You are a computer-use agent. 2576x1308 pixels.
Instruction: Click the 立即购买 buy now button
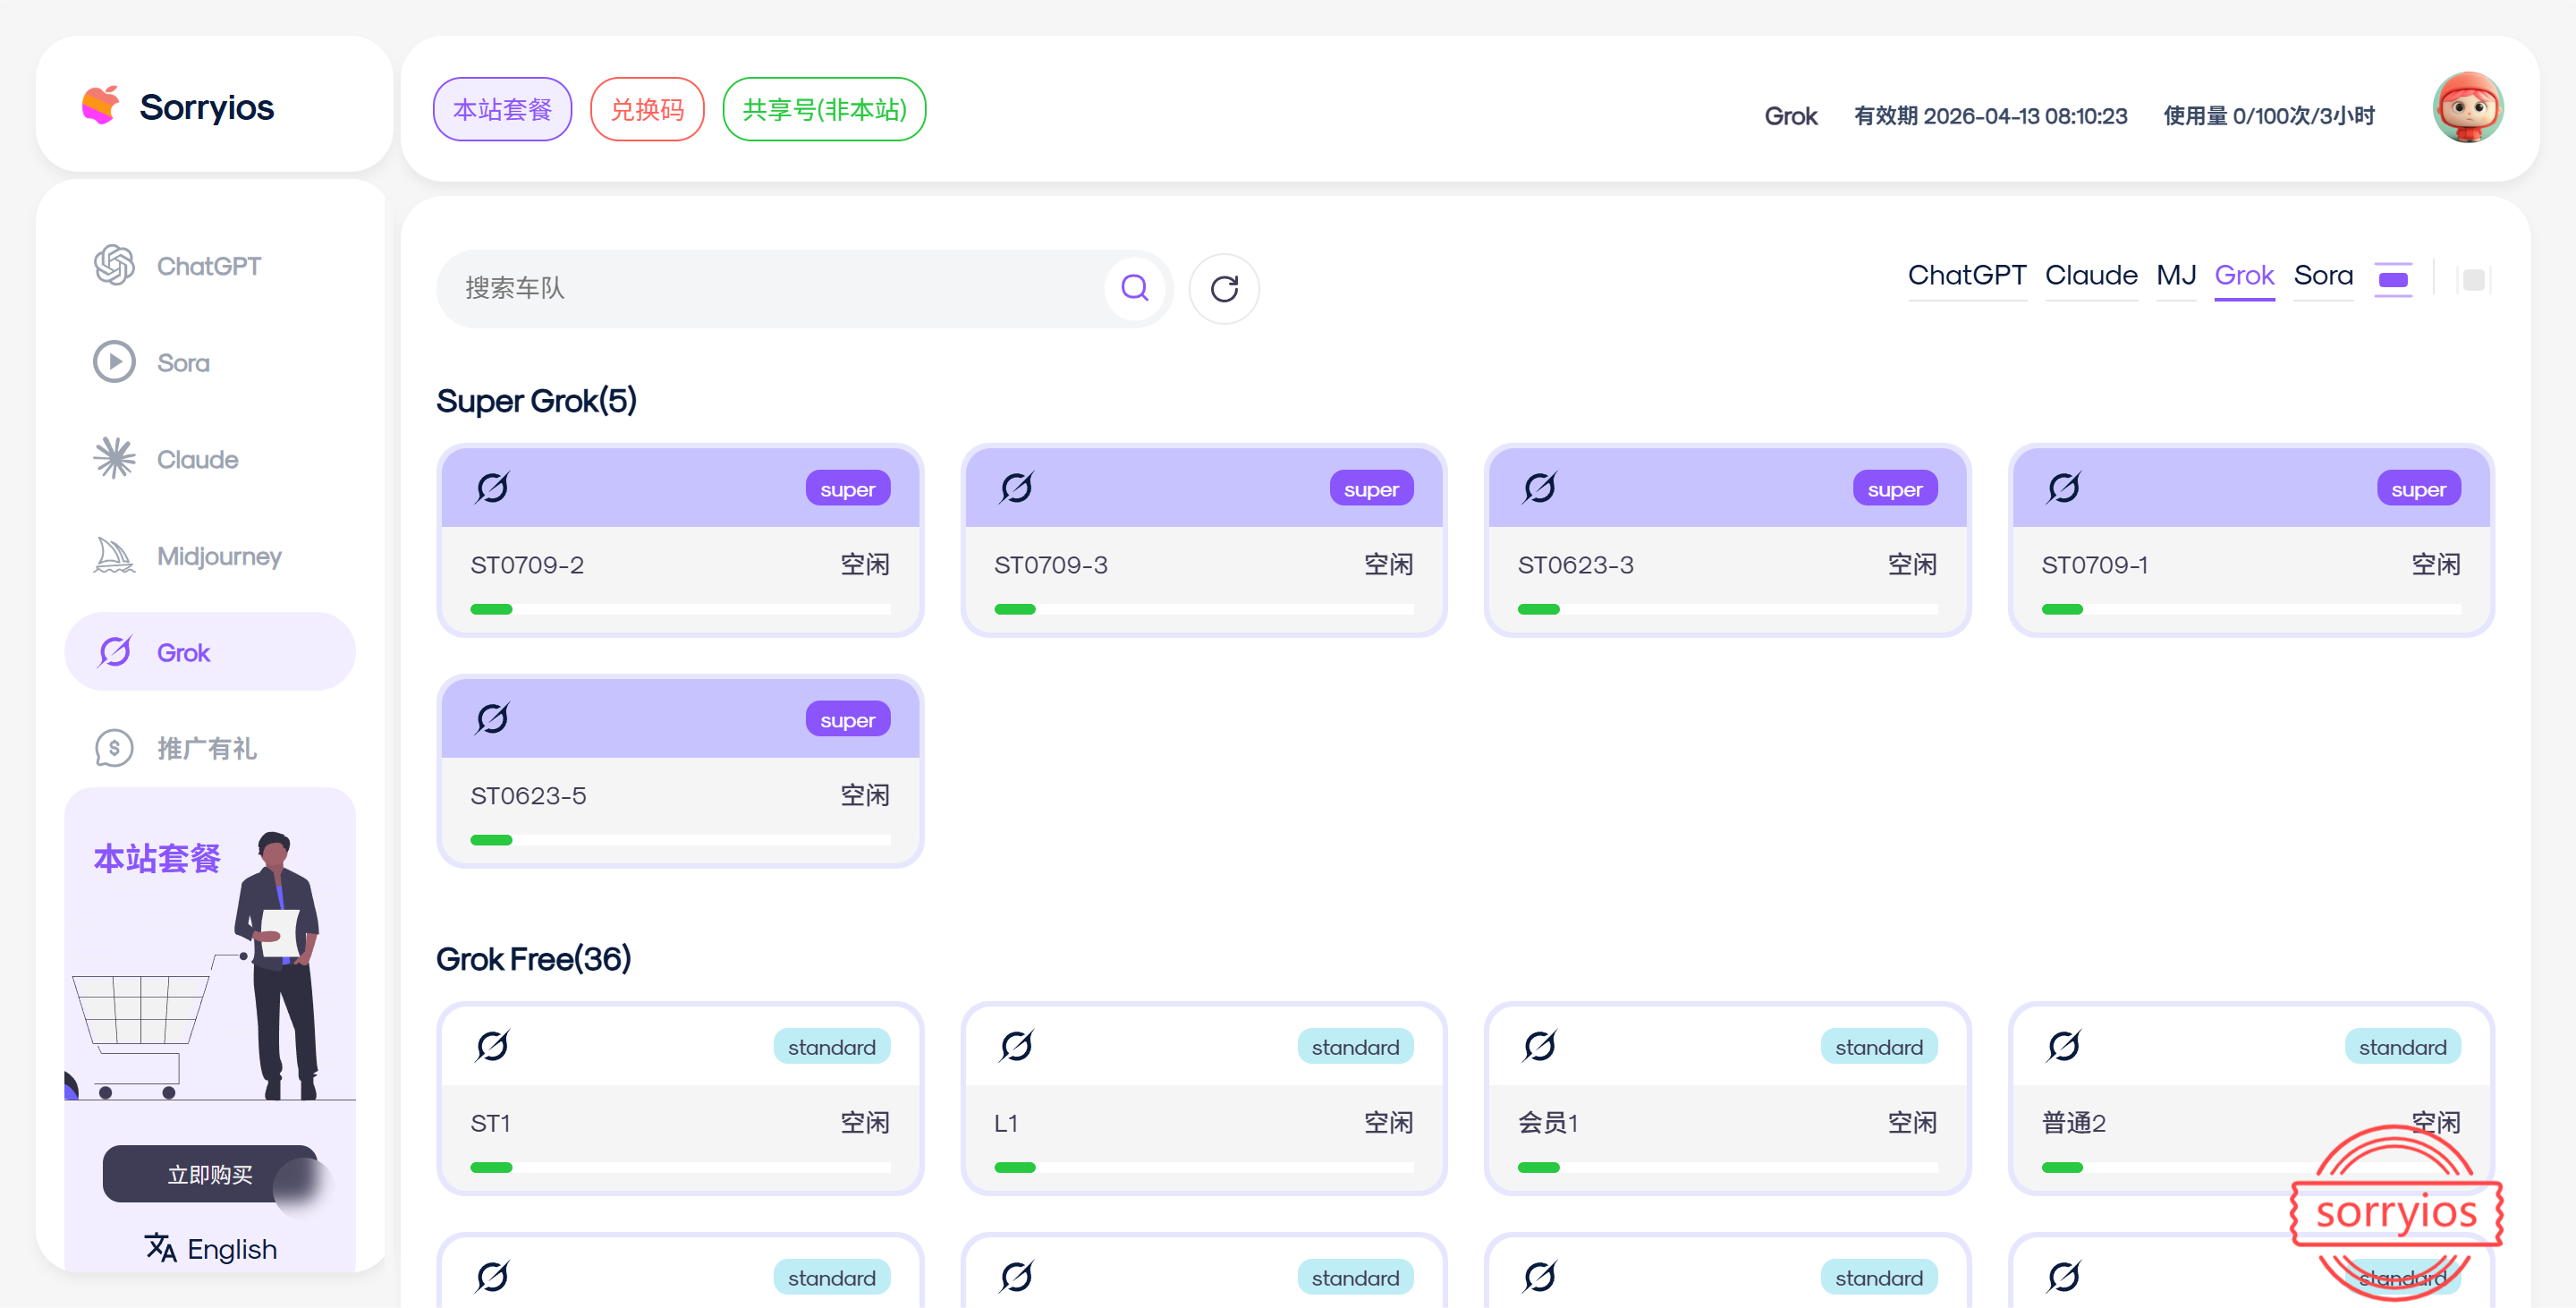(210, 1174)
